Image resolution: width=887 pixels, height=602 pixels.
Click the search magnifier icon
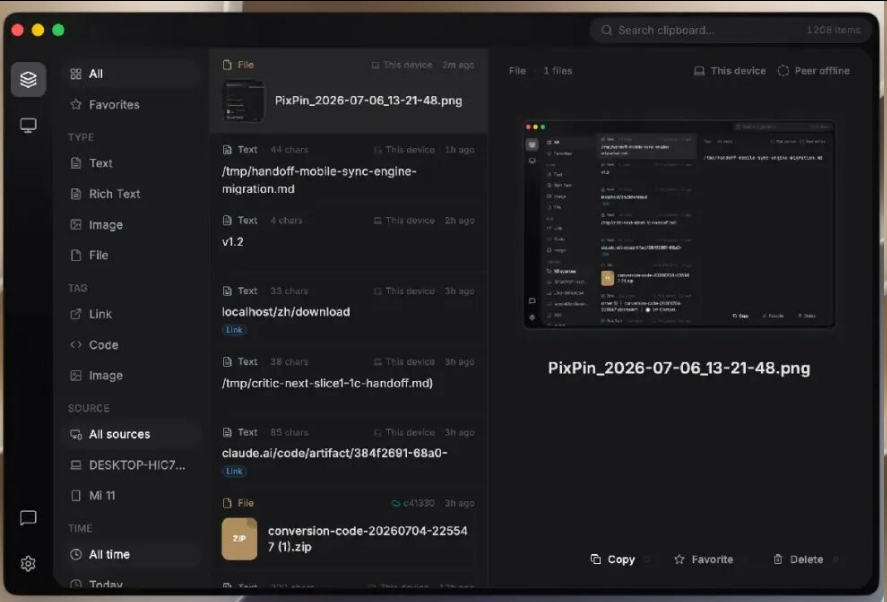(x=606, y=30)
